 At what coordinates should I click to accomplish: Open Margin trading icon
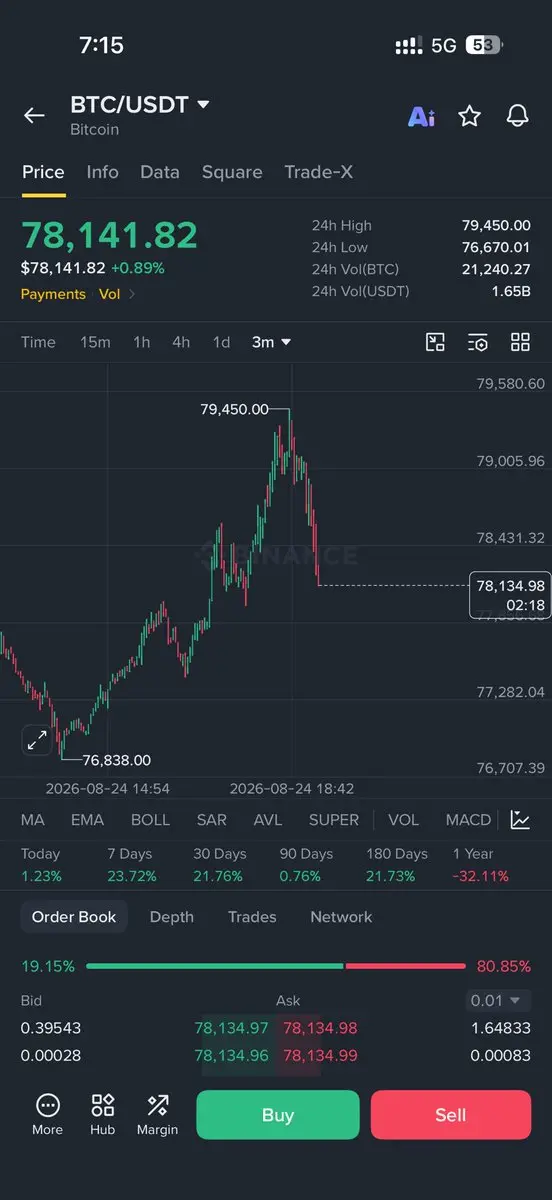pyautogui.click(x=157, y=1114)
